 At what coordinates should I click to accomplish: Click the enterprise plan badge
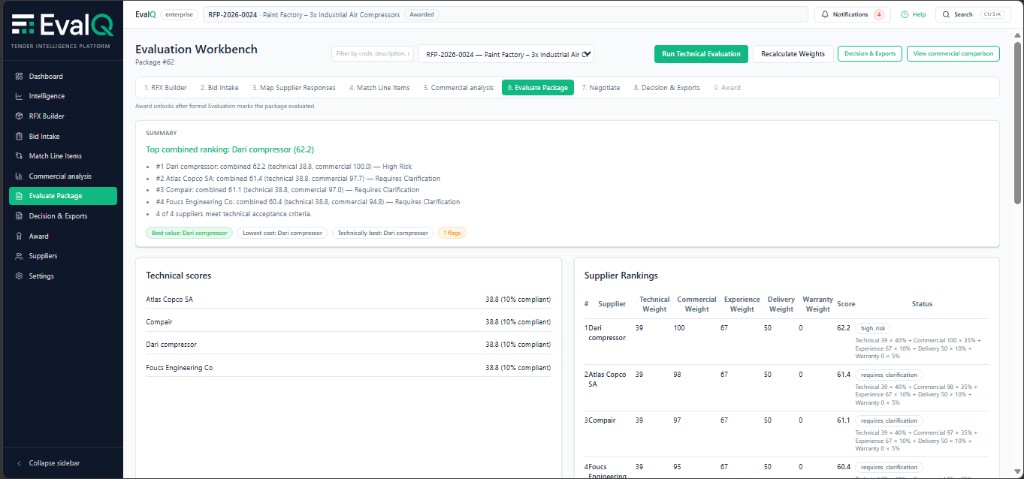pos(179,14)
